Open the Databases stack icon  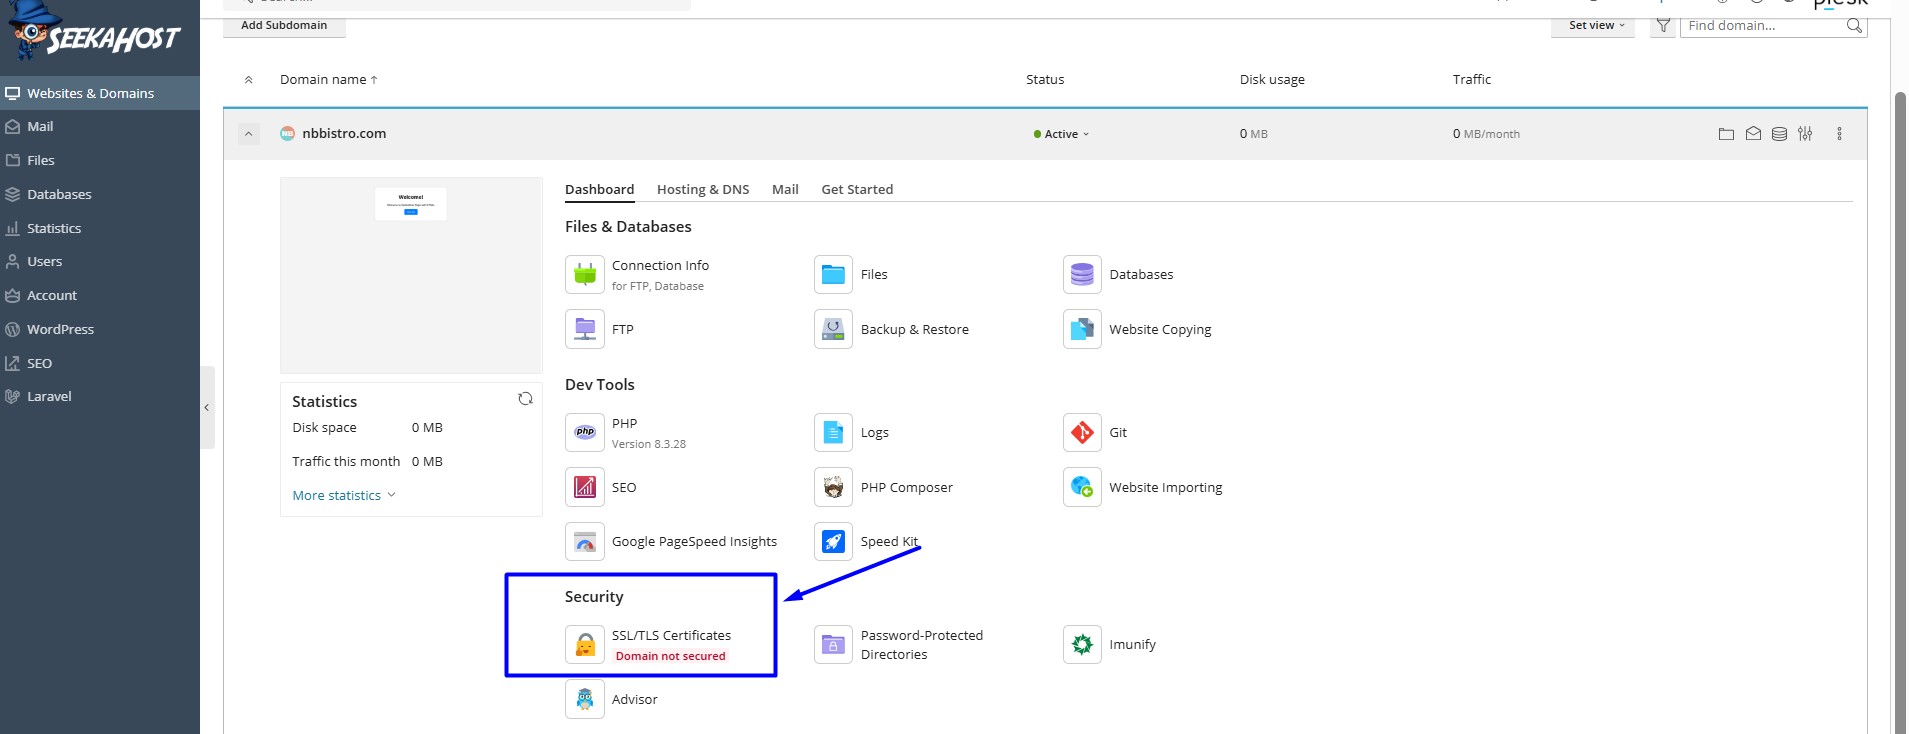(1082, 274)
